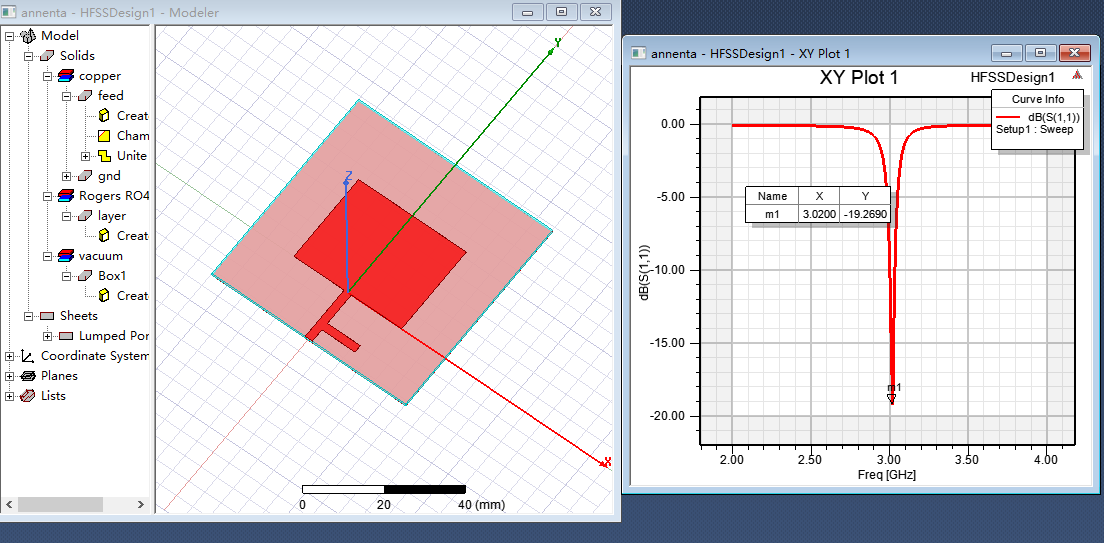Screen dimensions: 1104x543
Task: Select the Planes icon in the tree
Action: (x=28, y=376)
